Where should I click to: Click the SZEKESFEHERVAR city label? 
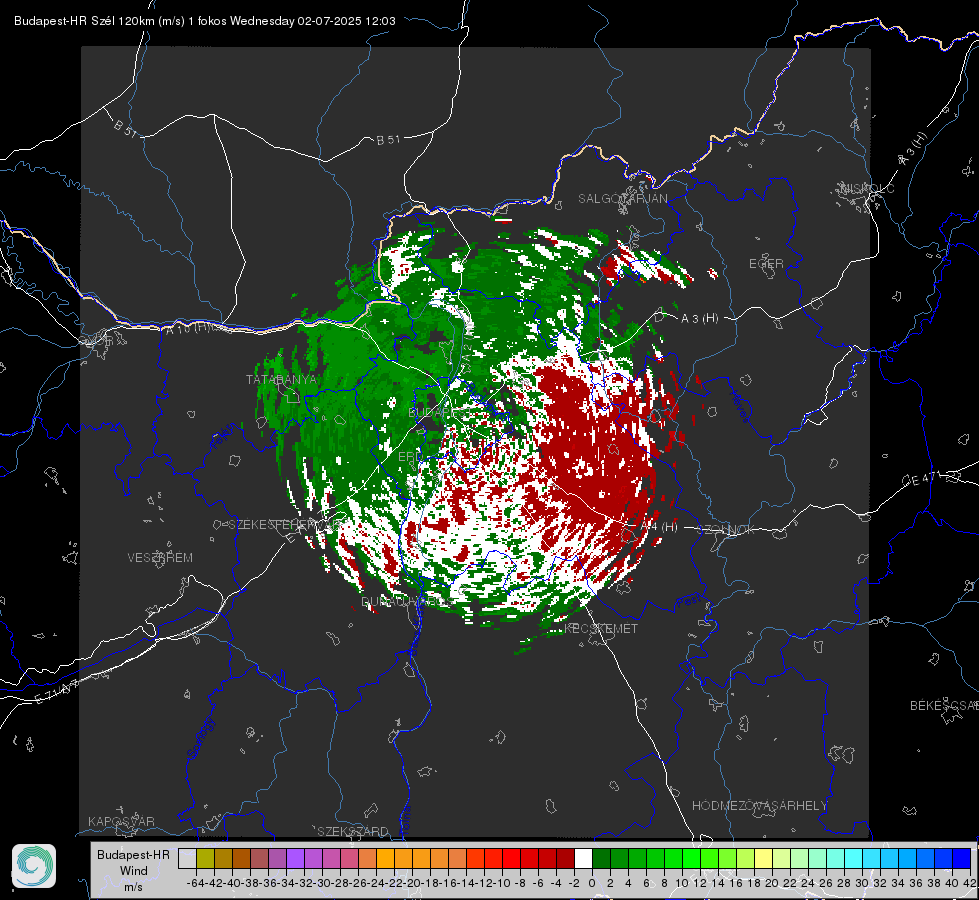tap(288, 525)
